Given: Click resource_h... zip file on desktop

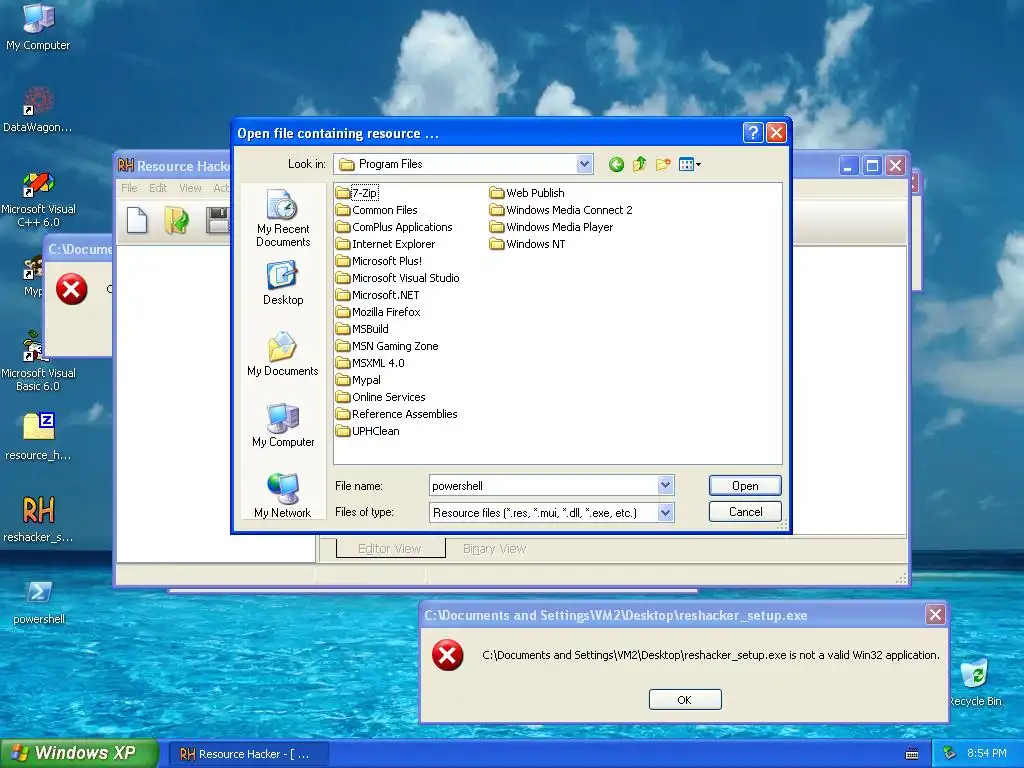Looking at the screenshot, I should click(x=38, y=436).
